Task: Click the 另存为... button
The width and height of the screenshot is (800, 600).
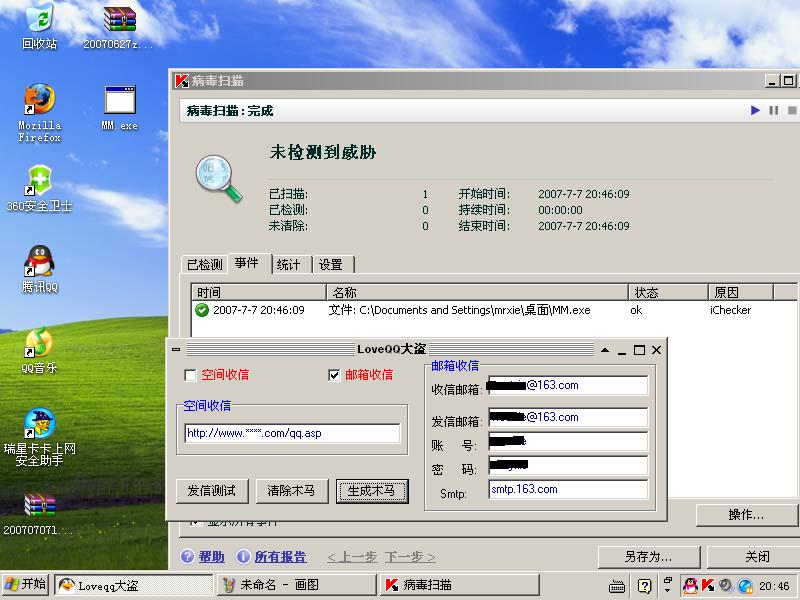Action: pyautogui.click(x=649, y=557)
